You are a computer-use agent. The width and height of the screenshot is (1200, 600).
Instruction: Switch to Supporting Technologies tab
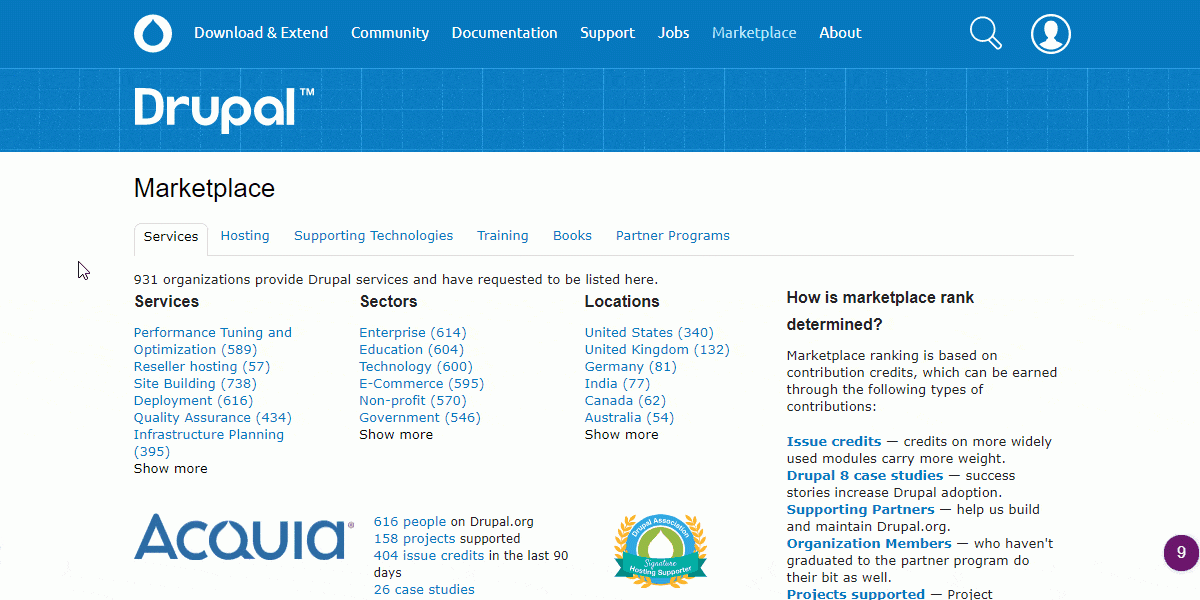pos(374,236)
